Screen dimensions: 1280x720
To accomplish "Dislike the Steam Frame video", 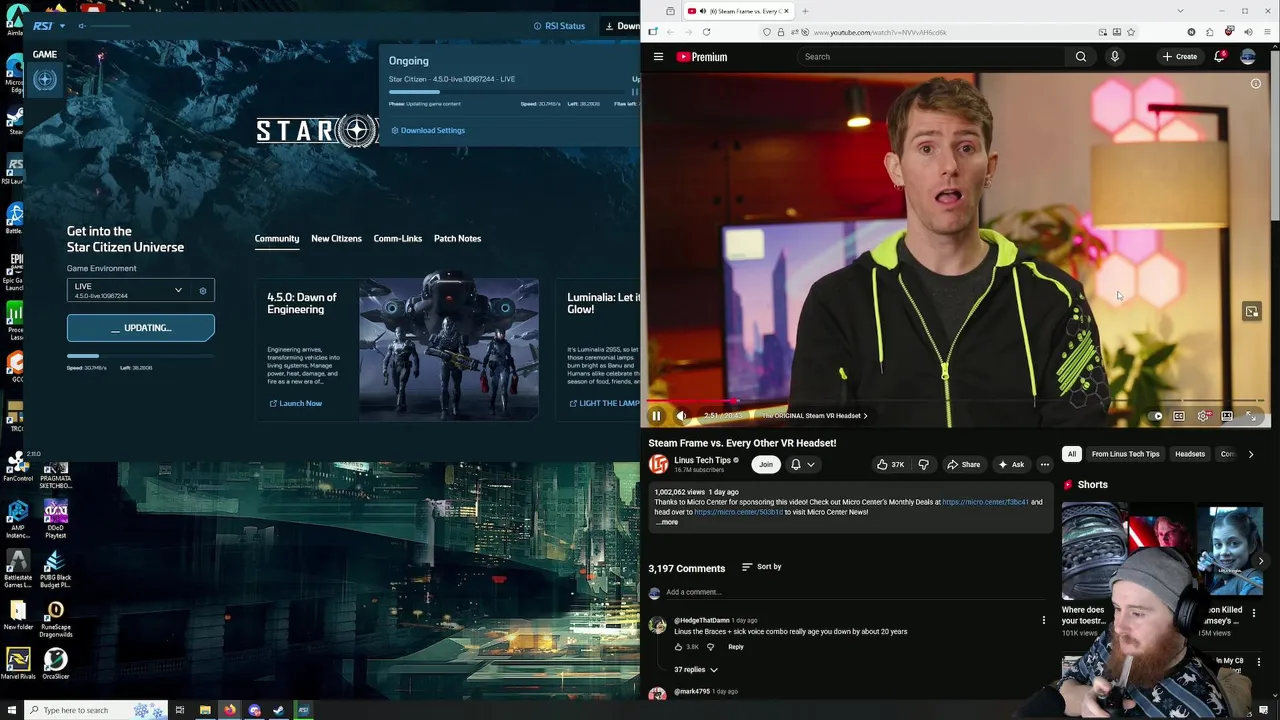I will point(923,464).
